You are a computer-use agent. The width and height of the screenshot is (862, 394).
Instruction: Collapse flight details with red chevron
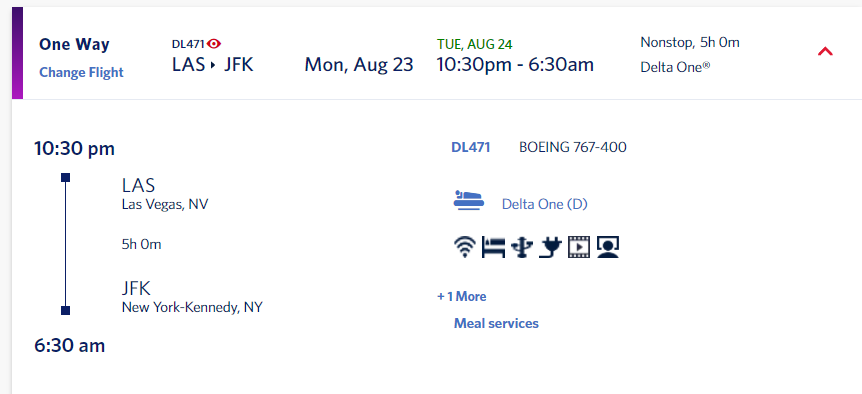tap(825, 52)
